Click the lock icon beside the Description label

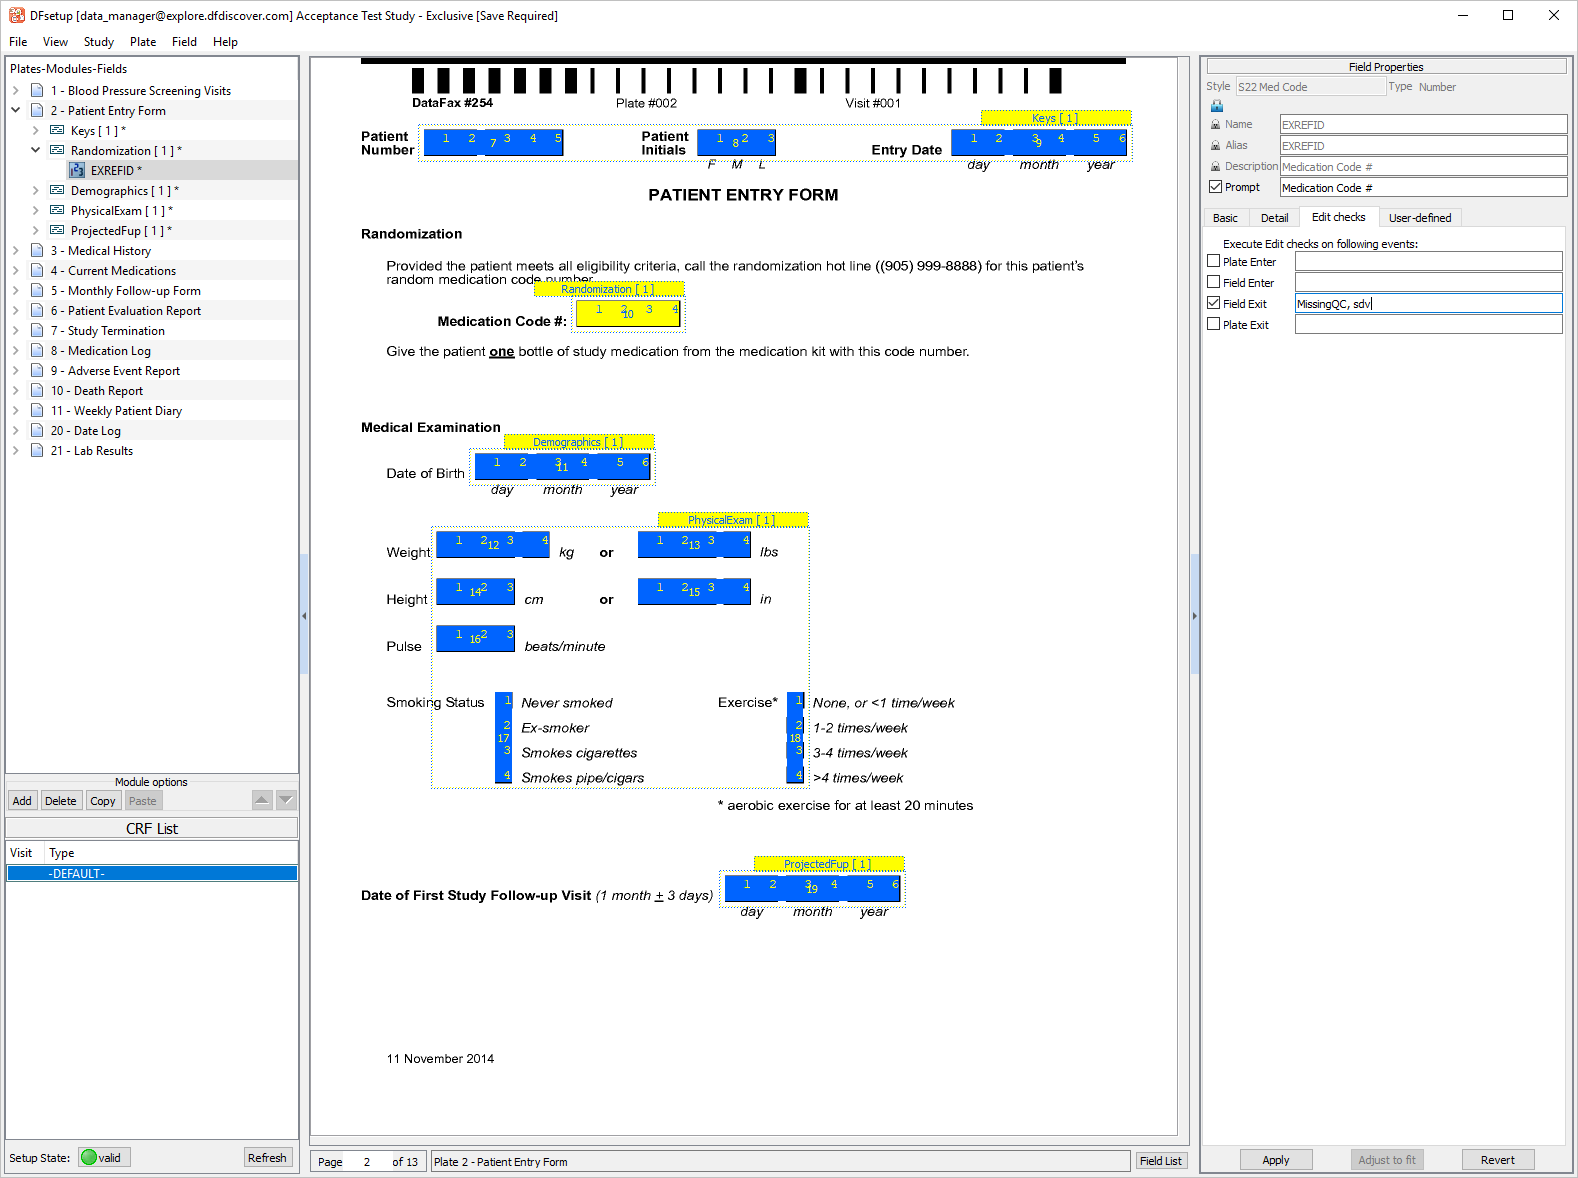(1216, 167)
